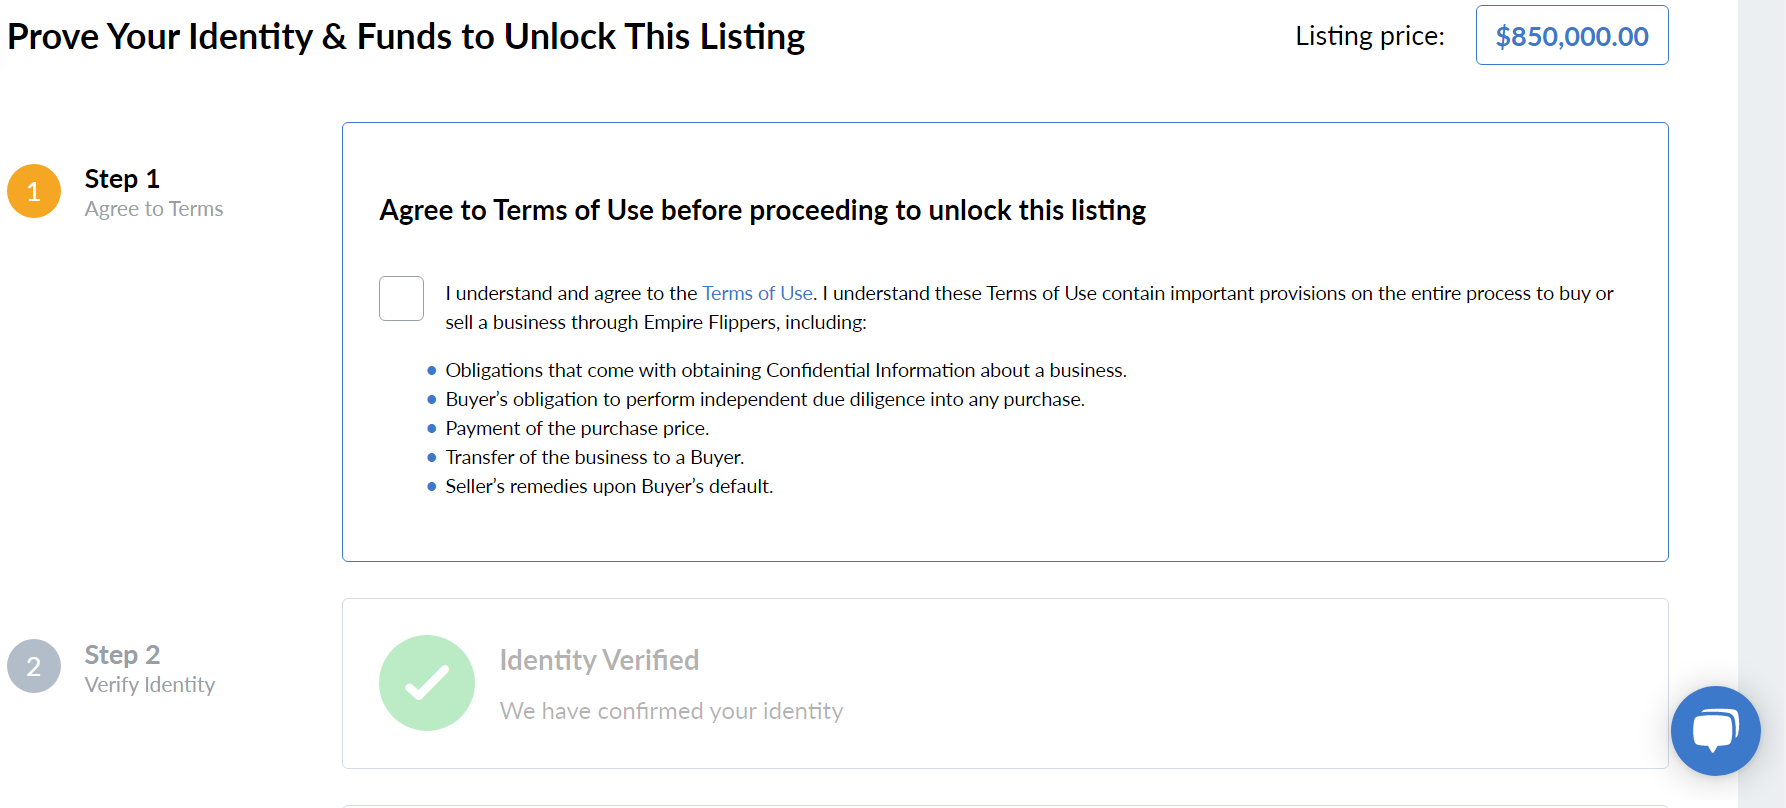Image resolution: width=1786 pixels, height=808 pixels.
Task: Click the $850,000.00 listing price box
Action: (x=1571, y=36)
